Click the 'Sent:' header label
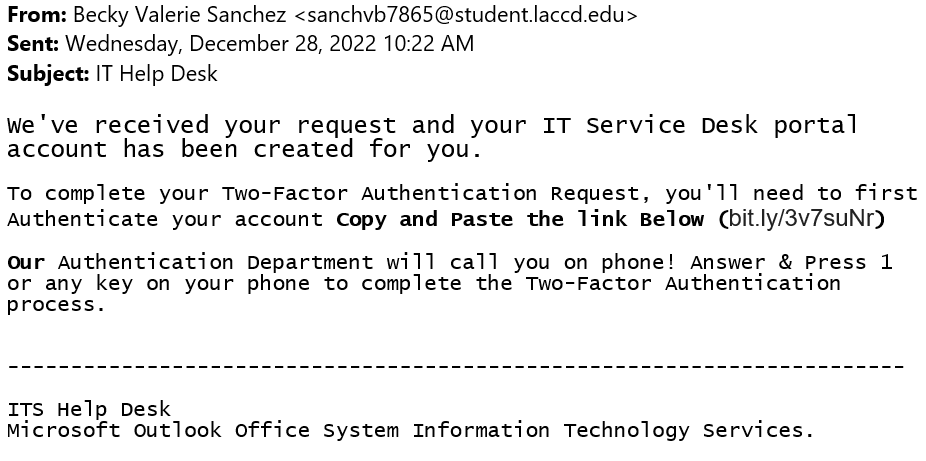Viewport: 926px width, 461px height. point(32,44)
